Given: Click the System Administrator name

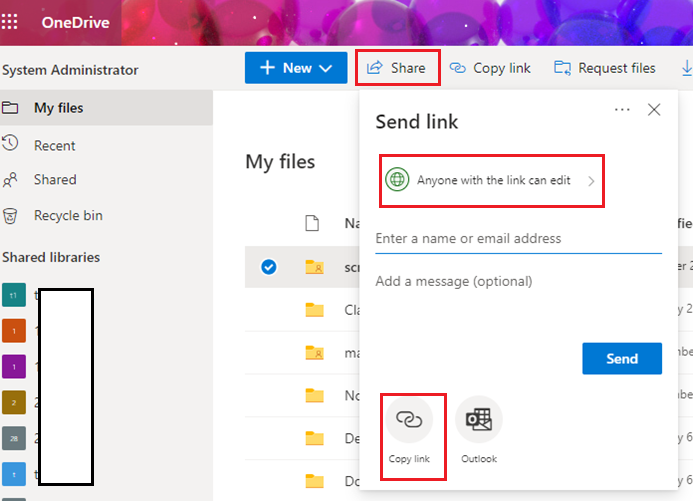Looking at the screenshot, I should point(70,70).
